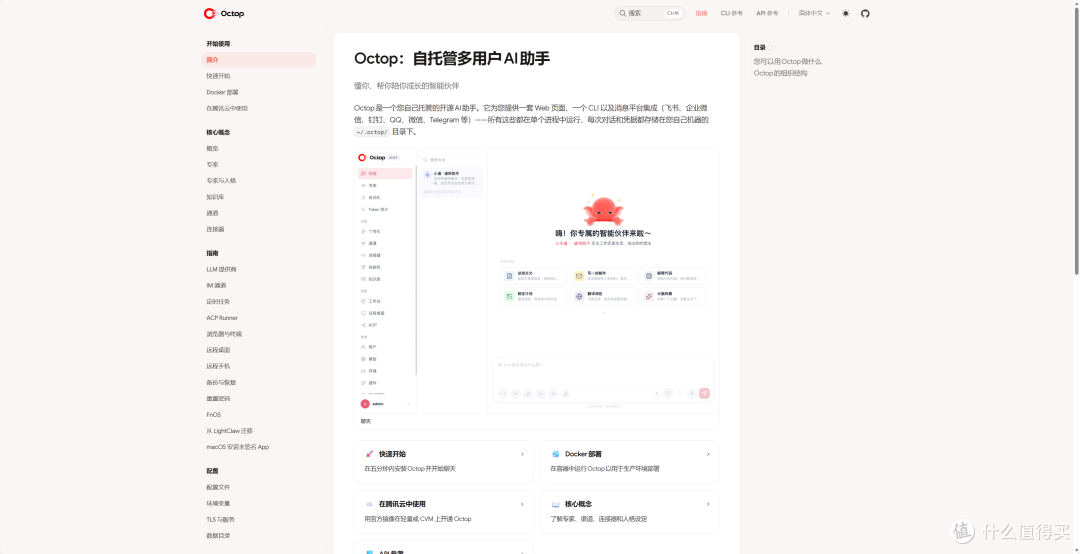
Task: Switch to the API 参考 tab
Action: click(x=767, y=13)
